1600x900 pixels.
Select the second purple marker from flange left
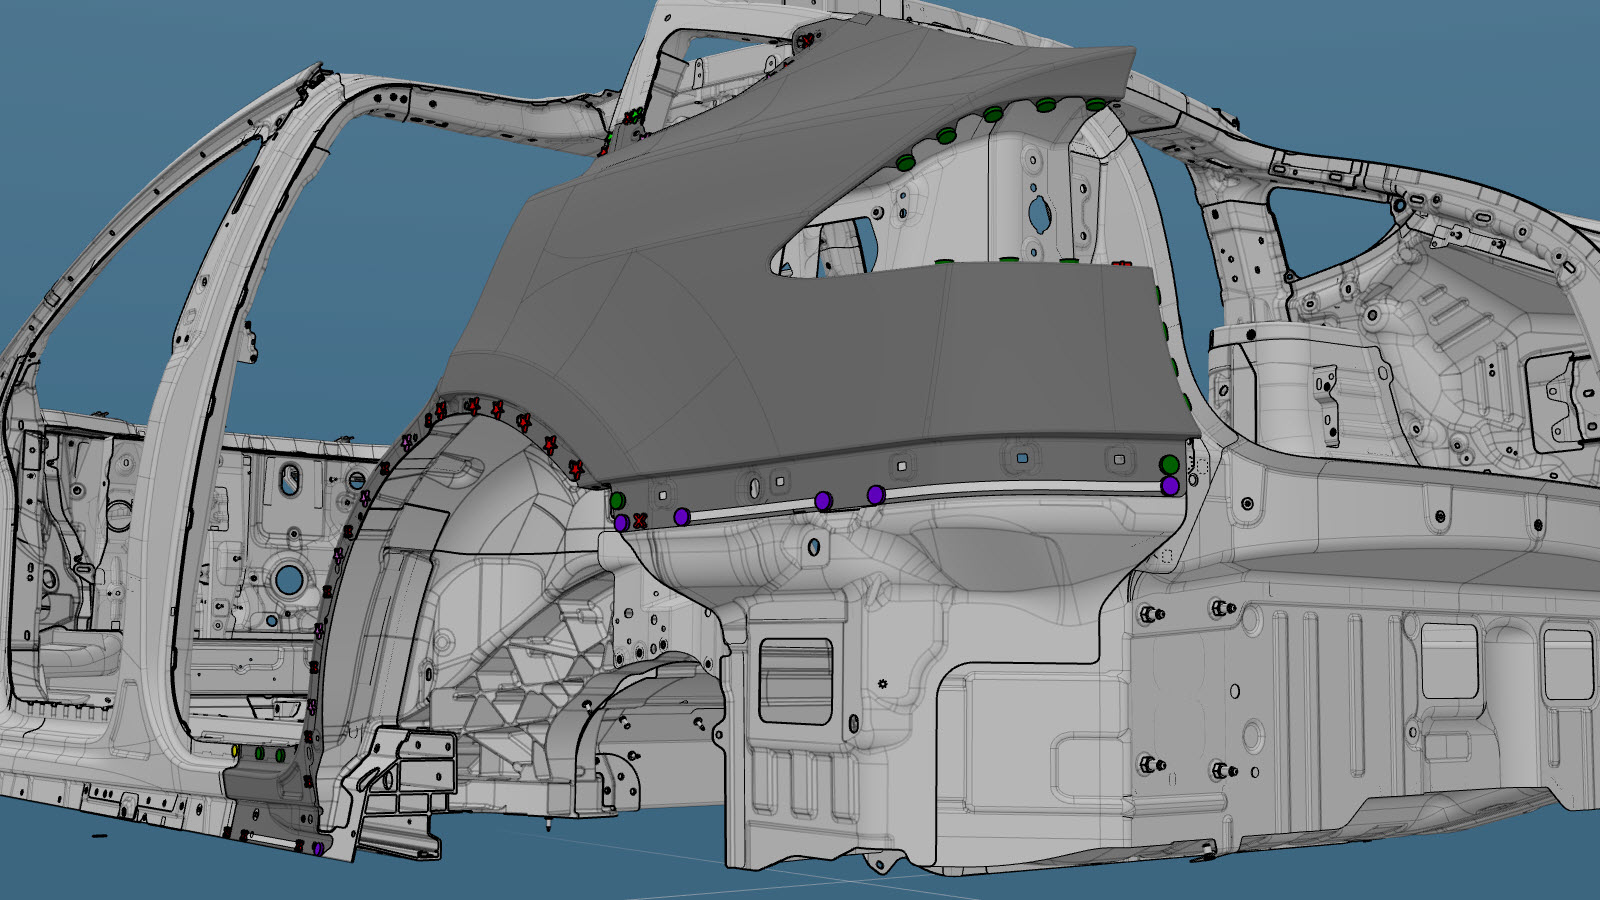tap(682, 517)
